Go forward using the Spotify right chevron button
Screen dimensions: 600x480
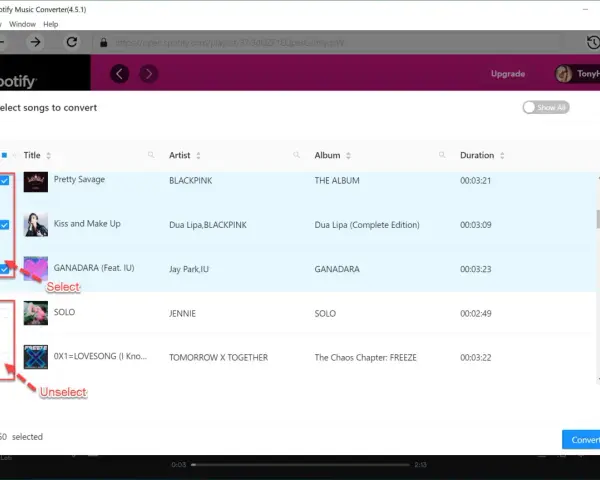(148, 73)
